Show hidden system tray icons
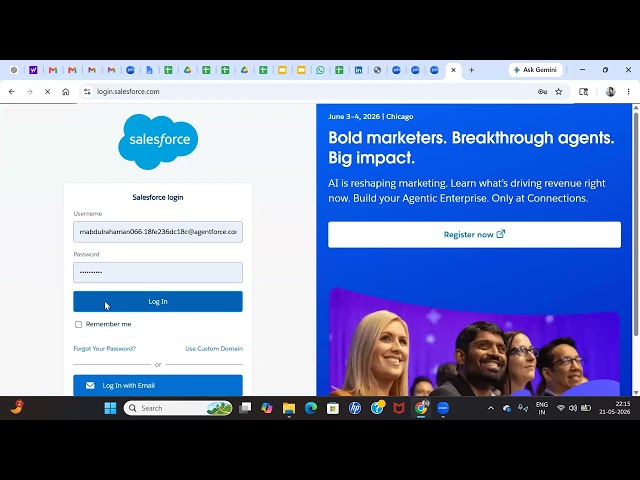 pyautogui.click(x=491, y=408)
